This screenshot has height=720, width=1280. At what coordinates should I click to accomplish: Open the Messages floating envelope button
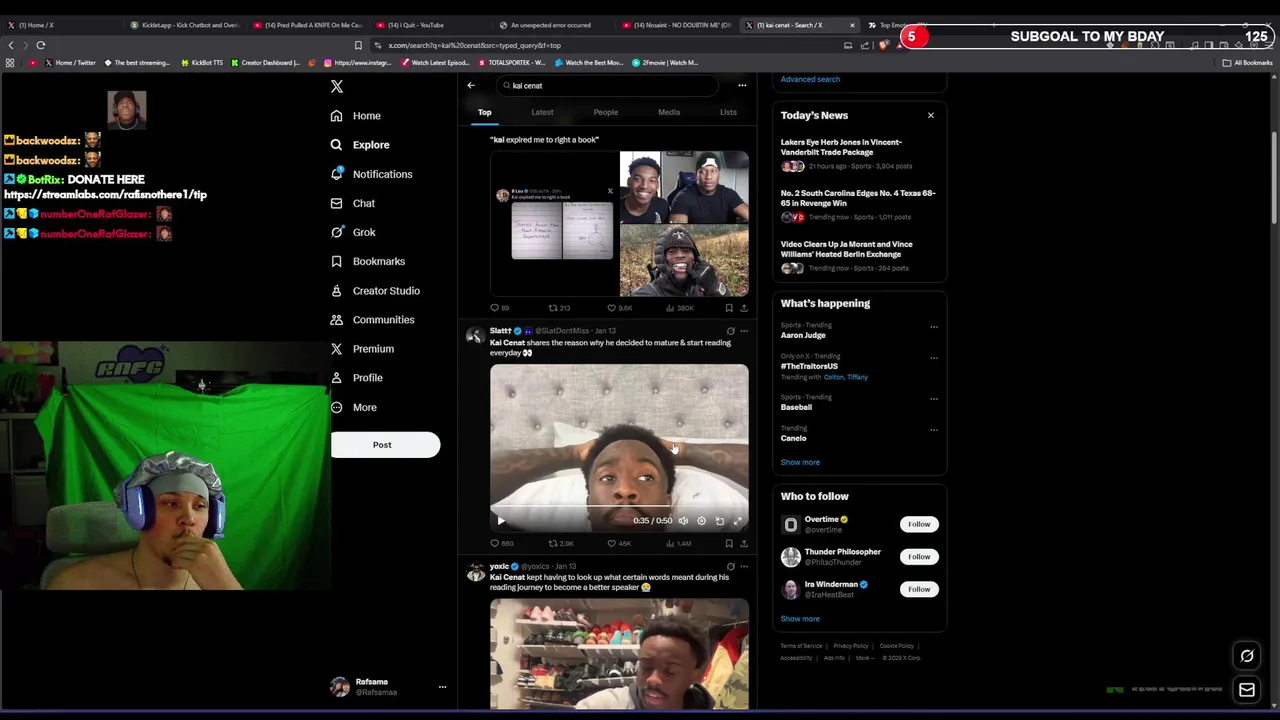(1247, 690)
